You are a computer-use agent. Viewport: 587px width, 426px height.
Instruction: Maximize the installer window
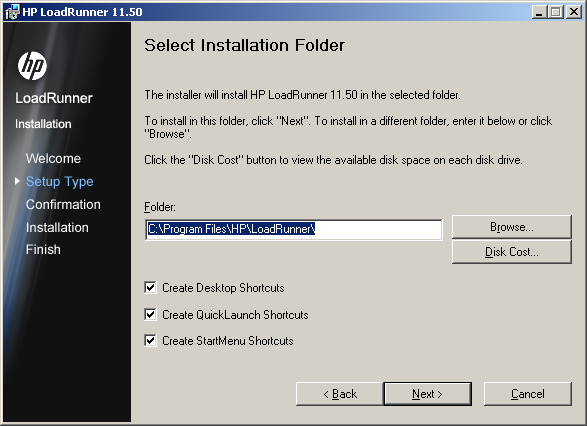point(556,12)
